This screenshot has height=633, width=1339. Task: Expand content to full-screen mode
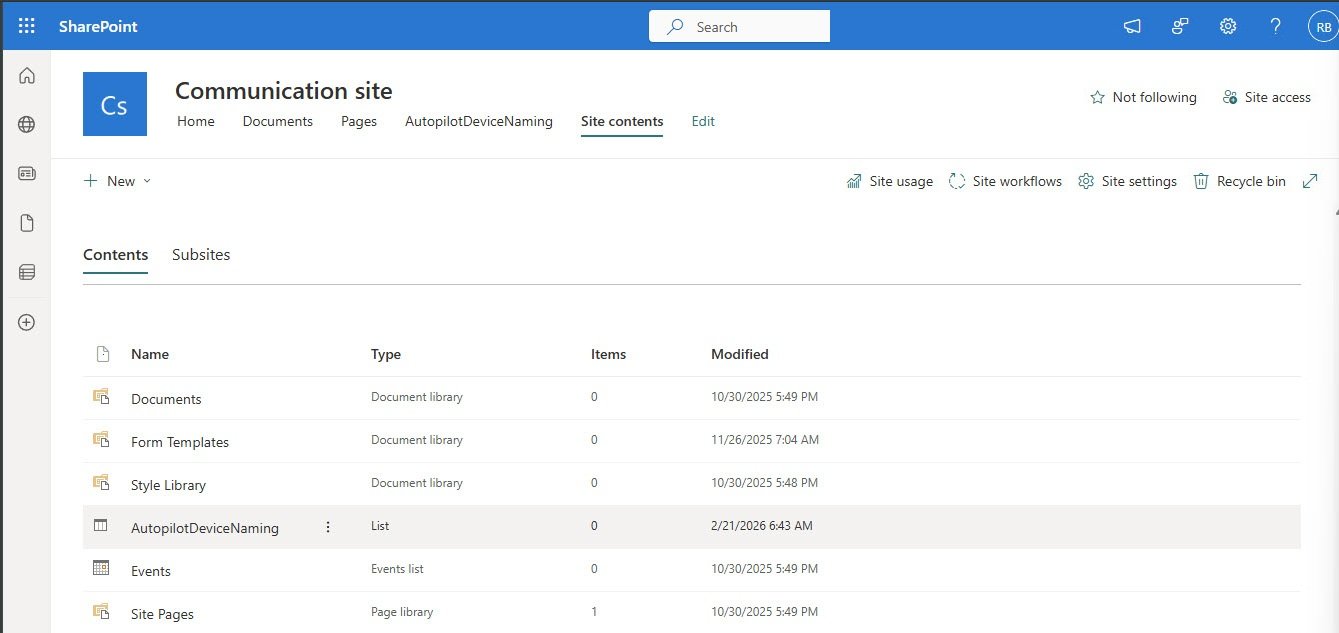pyautogui.click(x=1310, y=181)
